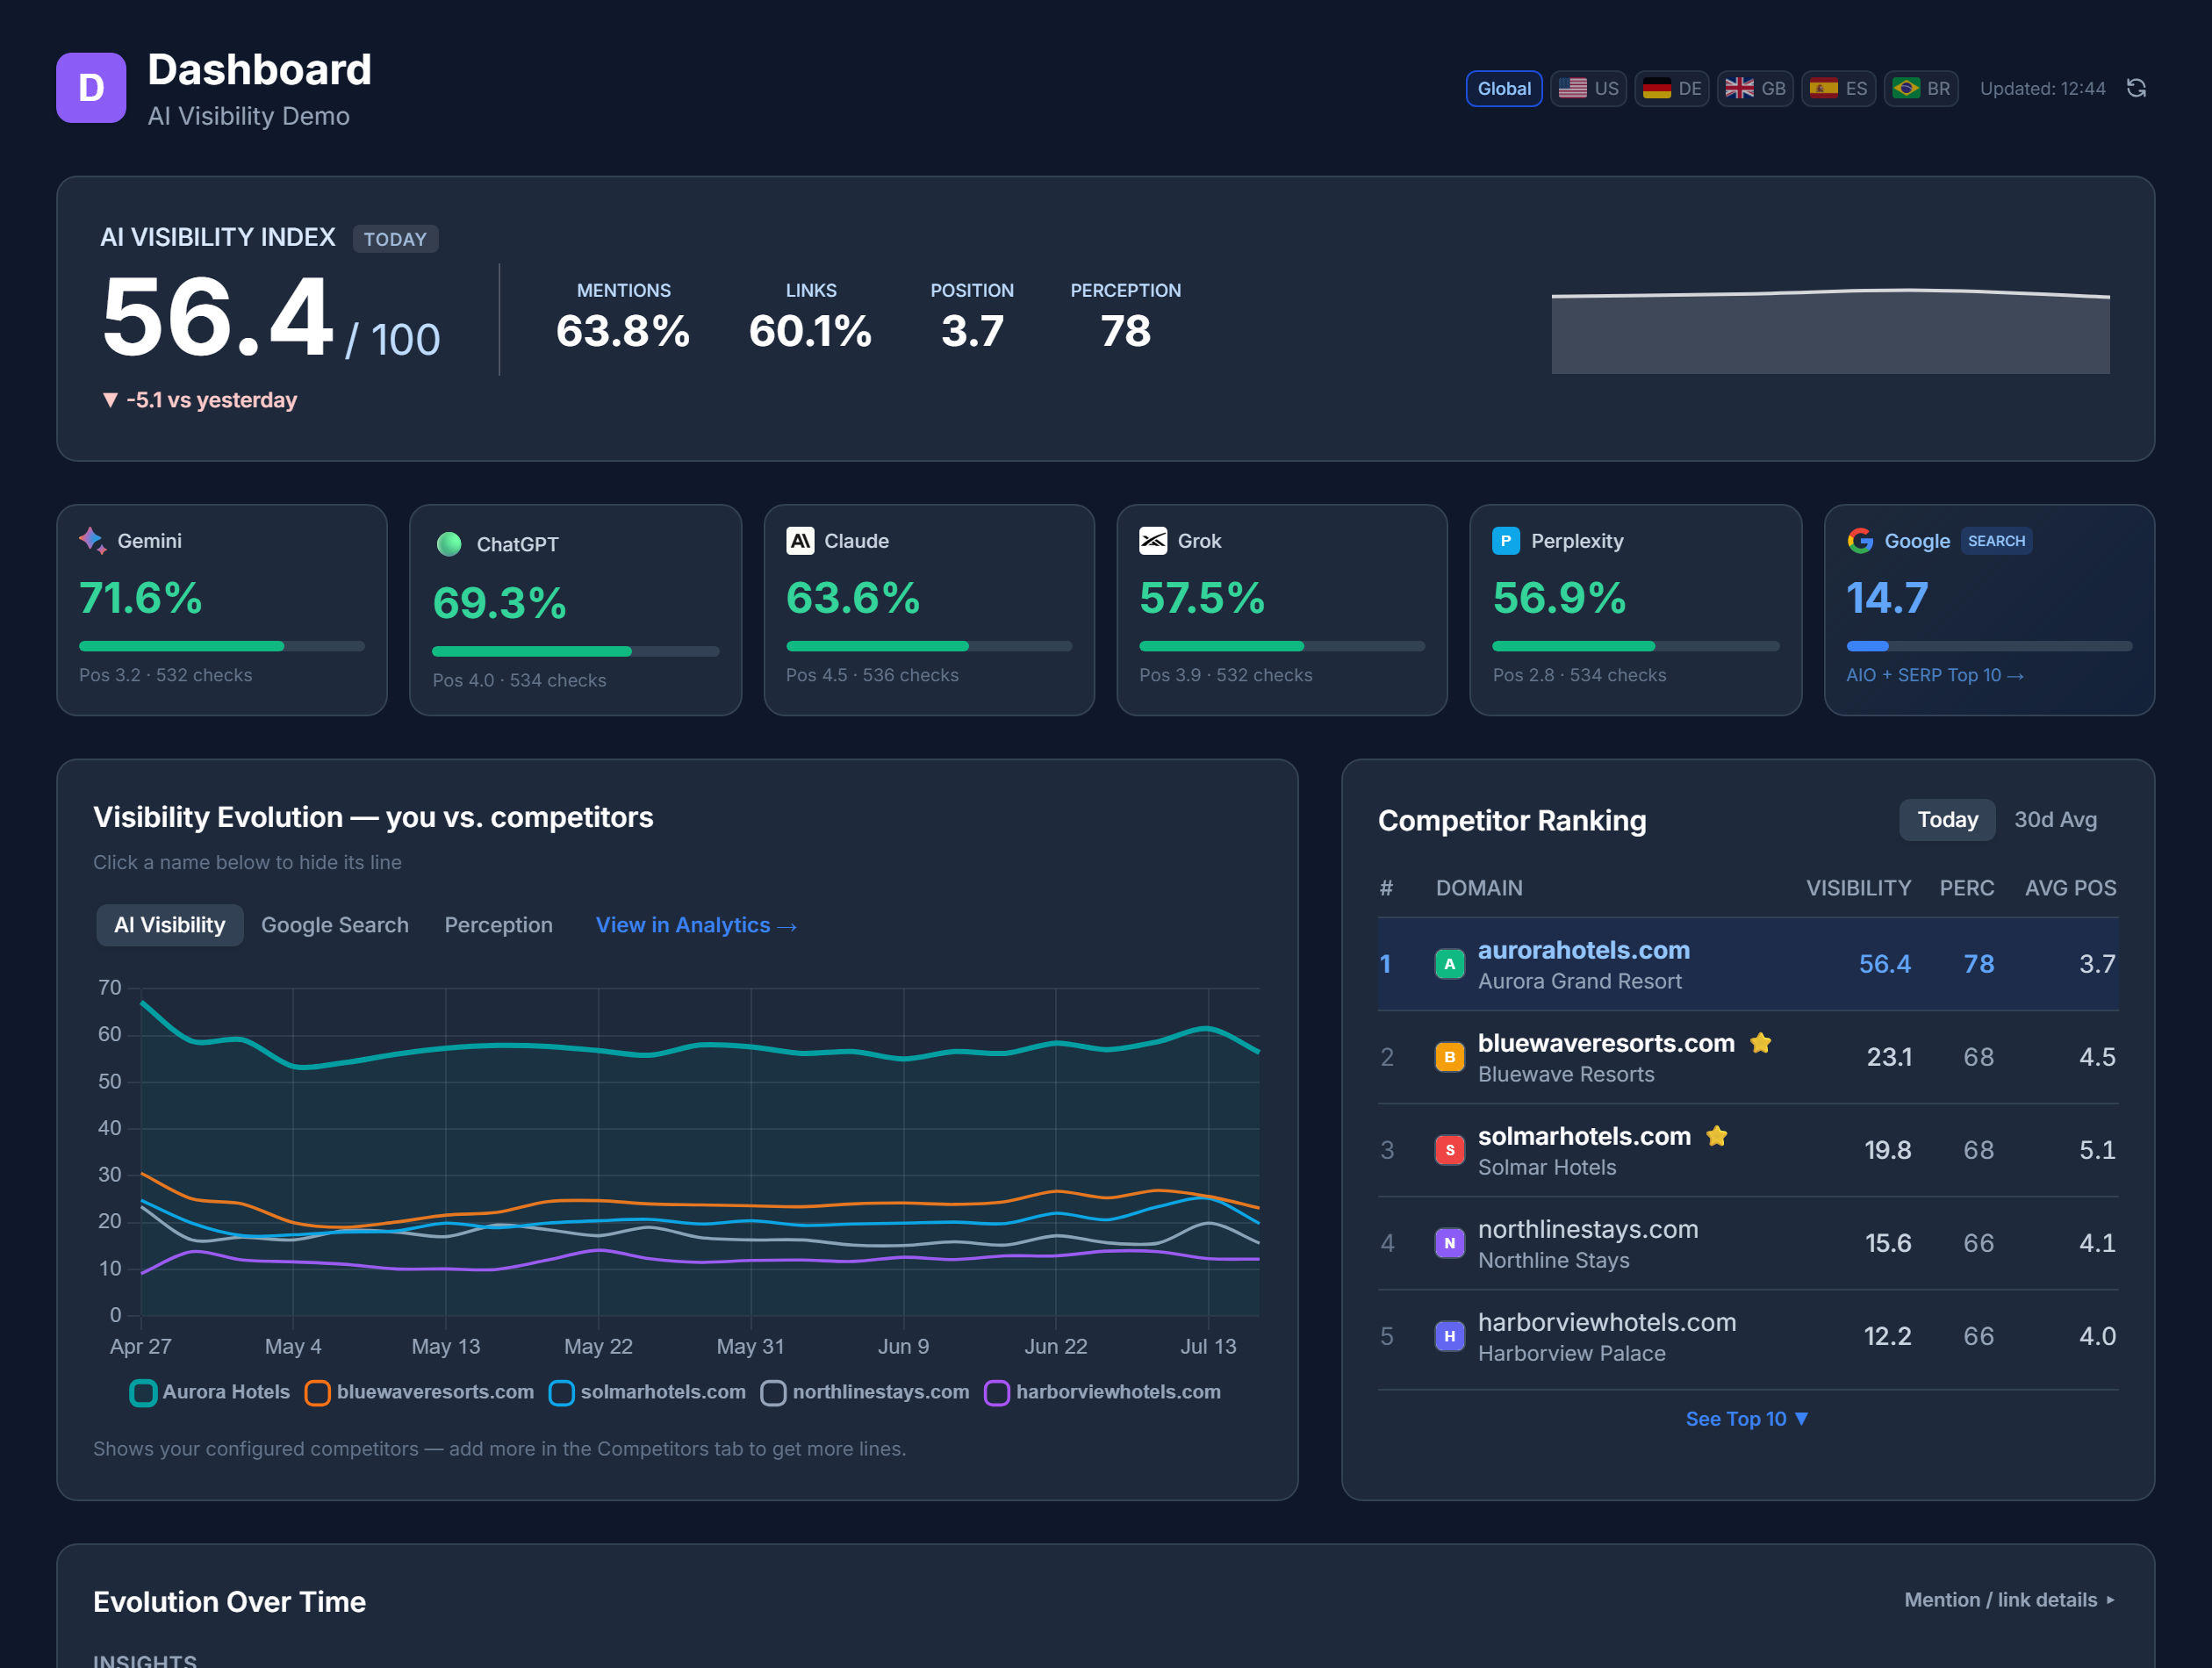Click the 56.4 index score
Image resolution: width=2212 pixels, height=1668 pixels.
click(217, 318)
